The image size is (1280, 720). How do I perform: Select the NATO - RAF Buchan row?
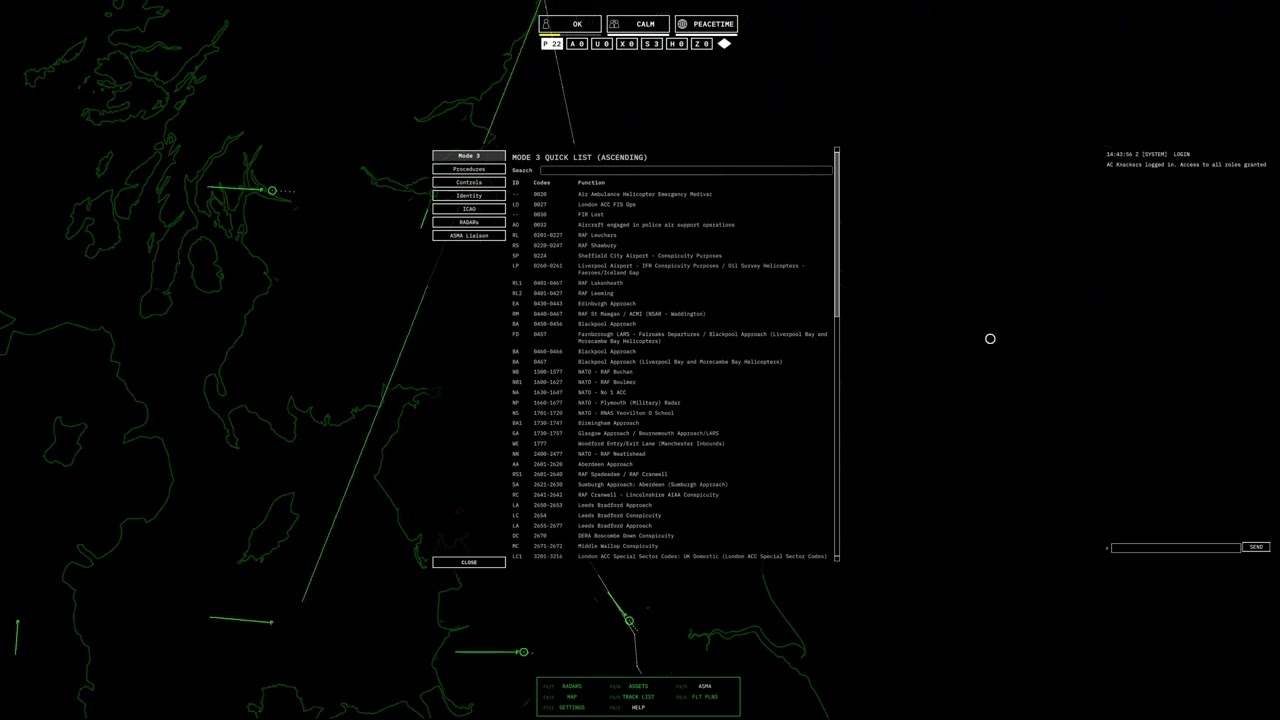[x=671, y=372]
